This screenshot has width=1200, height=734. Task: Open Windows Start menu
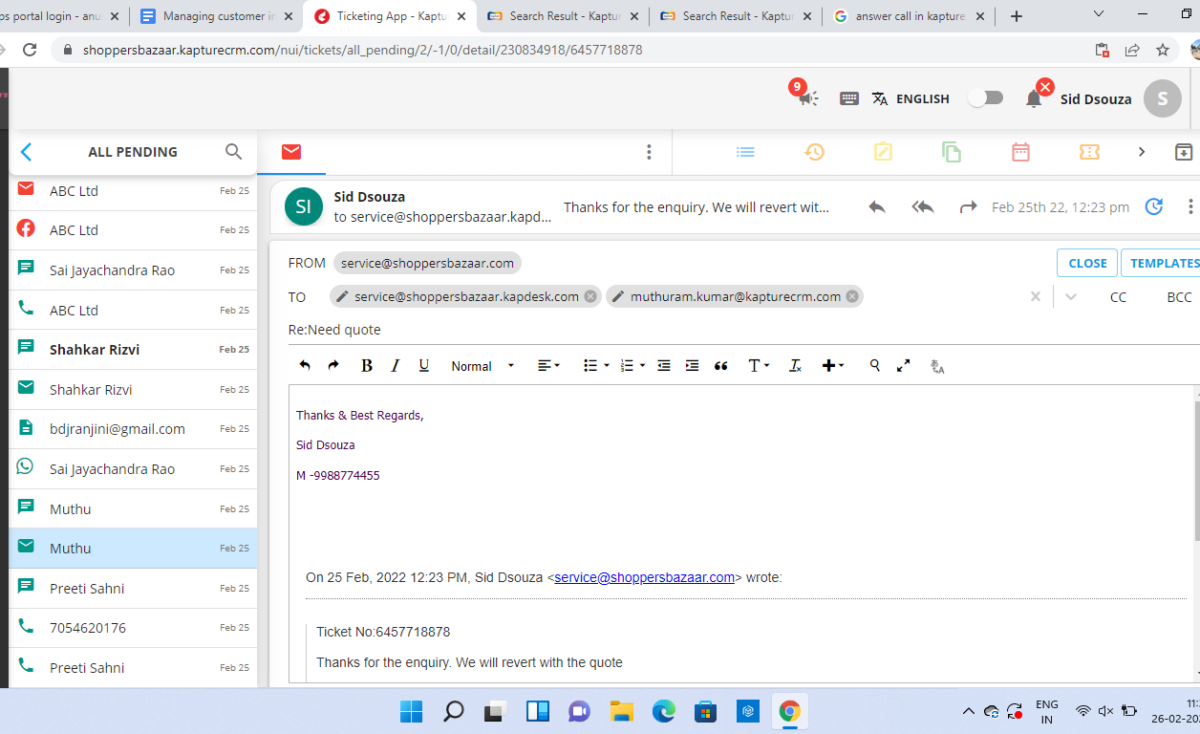pyautogui.click(x=411, y=711)
